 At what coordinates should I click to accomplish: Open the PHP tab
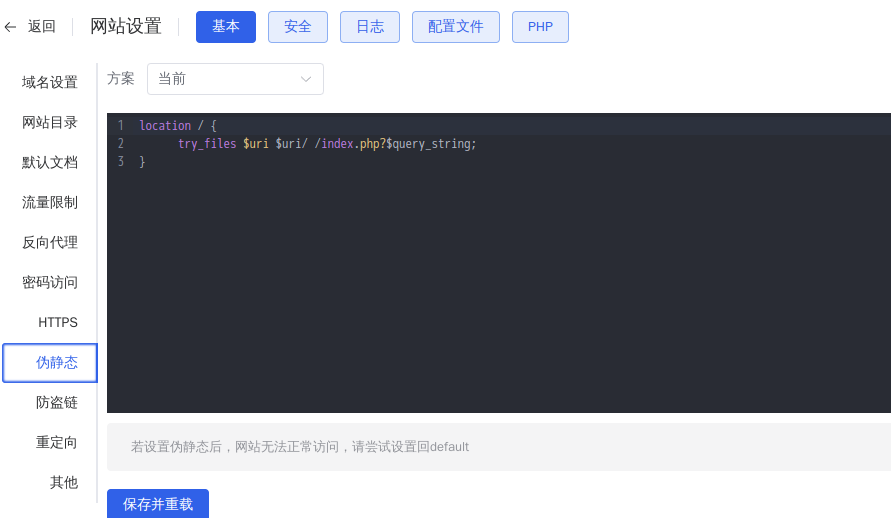(x=540, y=27)
